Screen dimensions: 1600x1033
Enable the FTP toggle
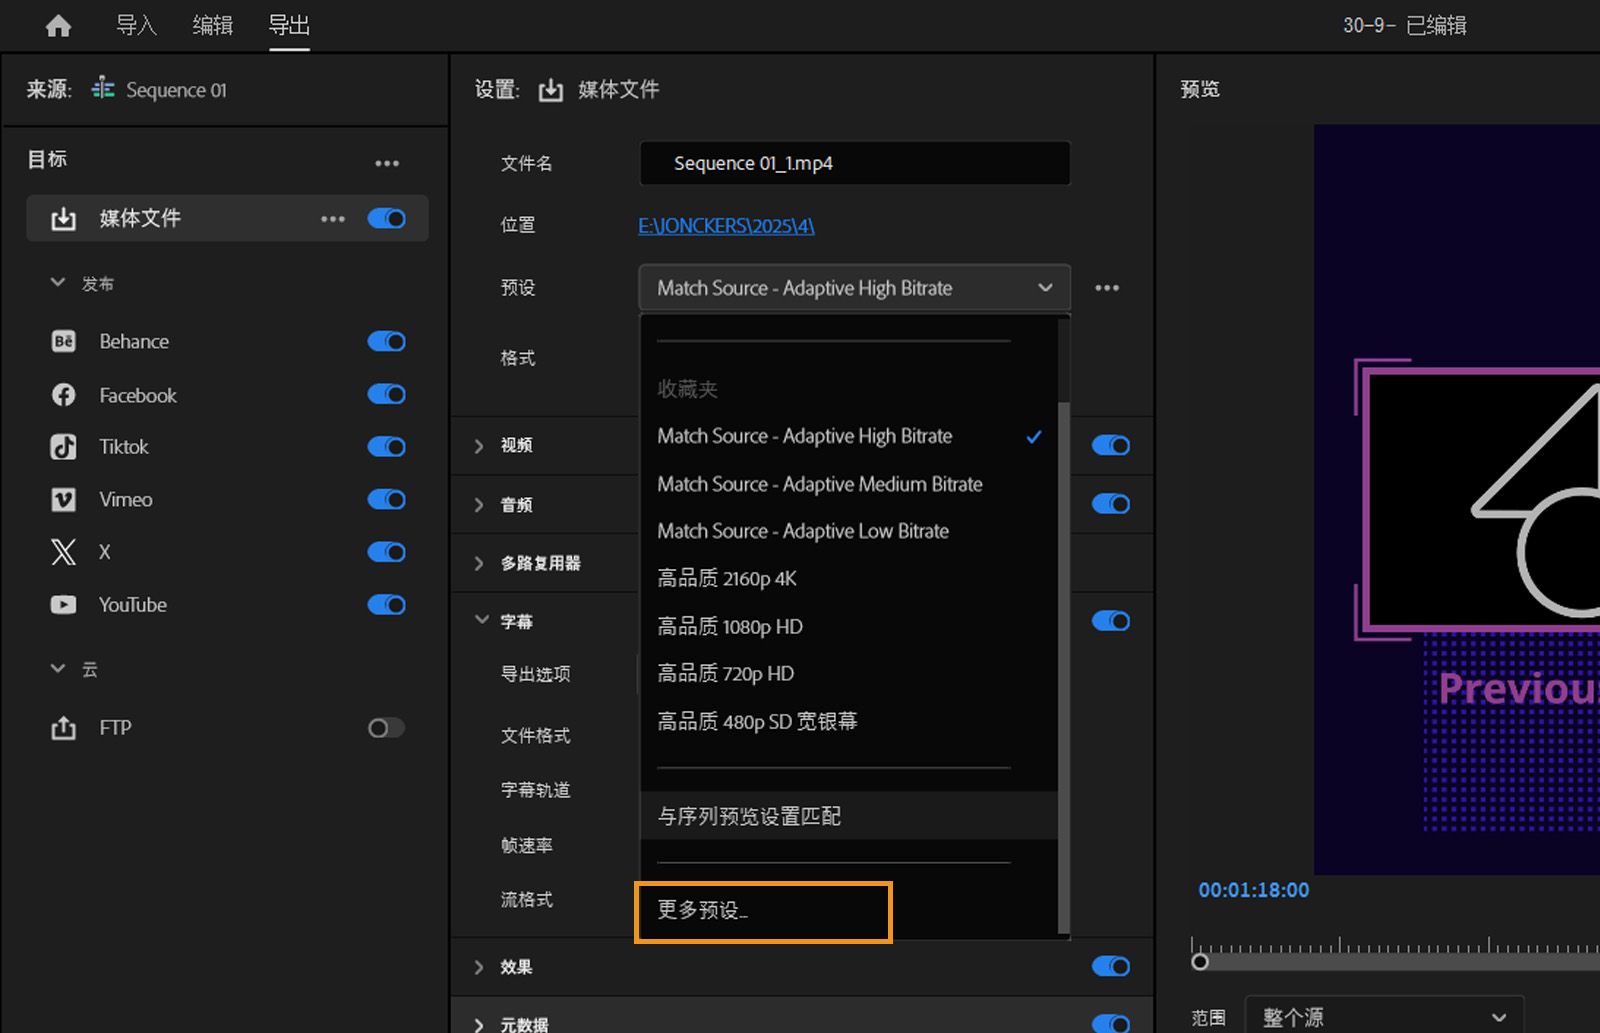point(384,728)
